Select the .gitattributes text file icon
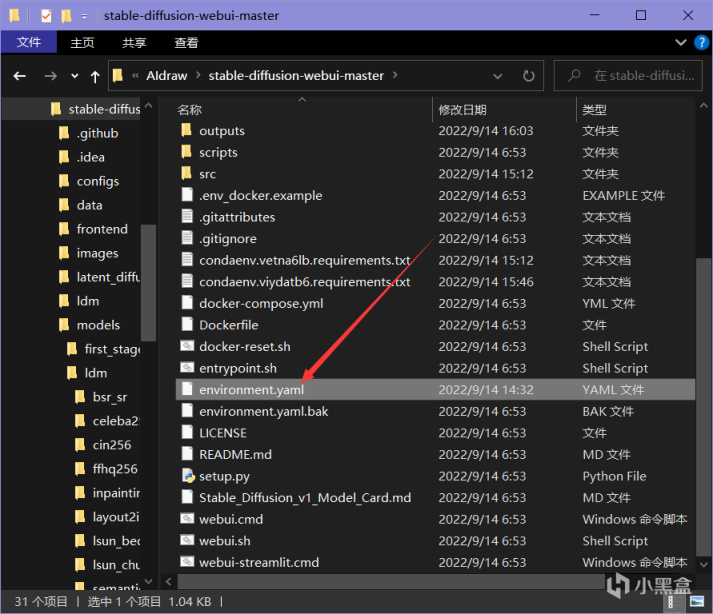The width and height of the screenshot is (713, 614). pos(187,216)
